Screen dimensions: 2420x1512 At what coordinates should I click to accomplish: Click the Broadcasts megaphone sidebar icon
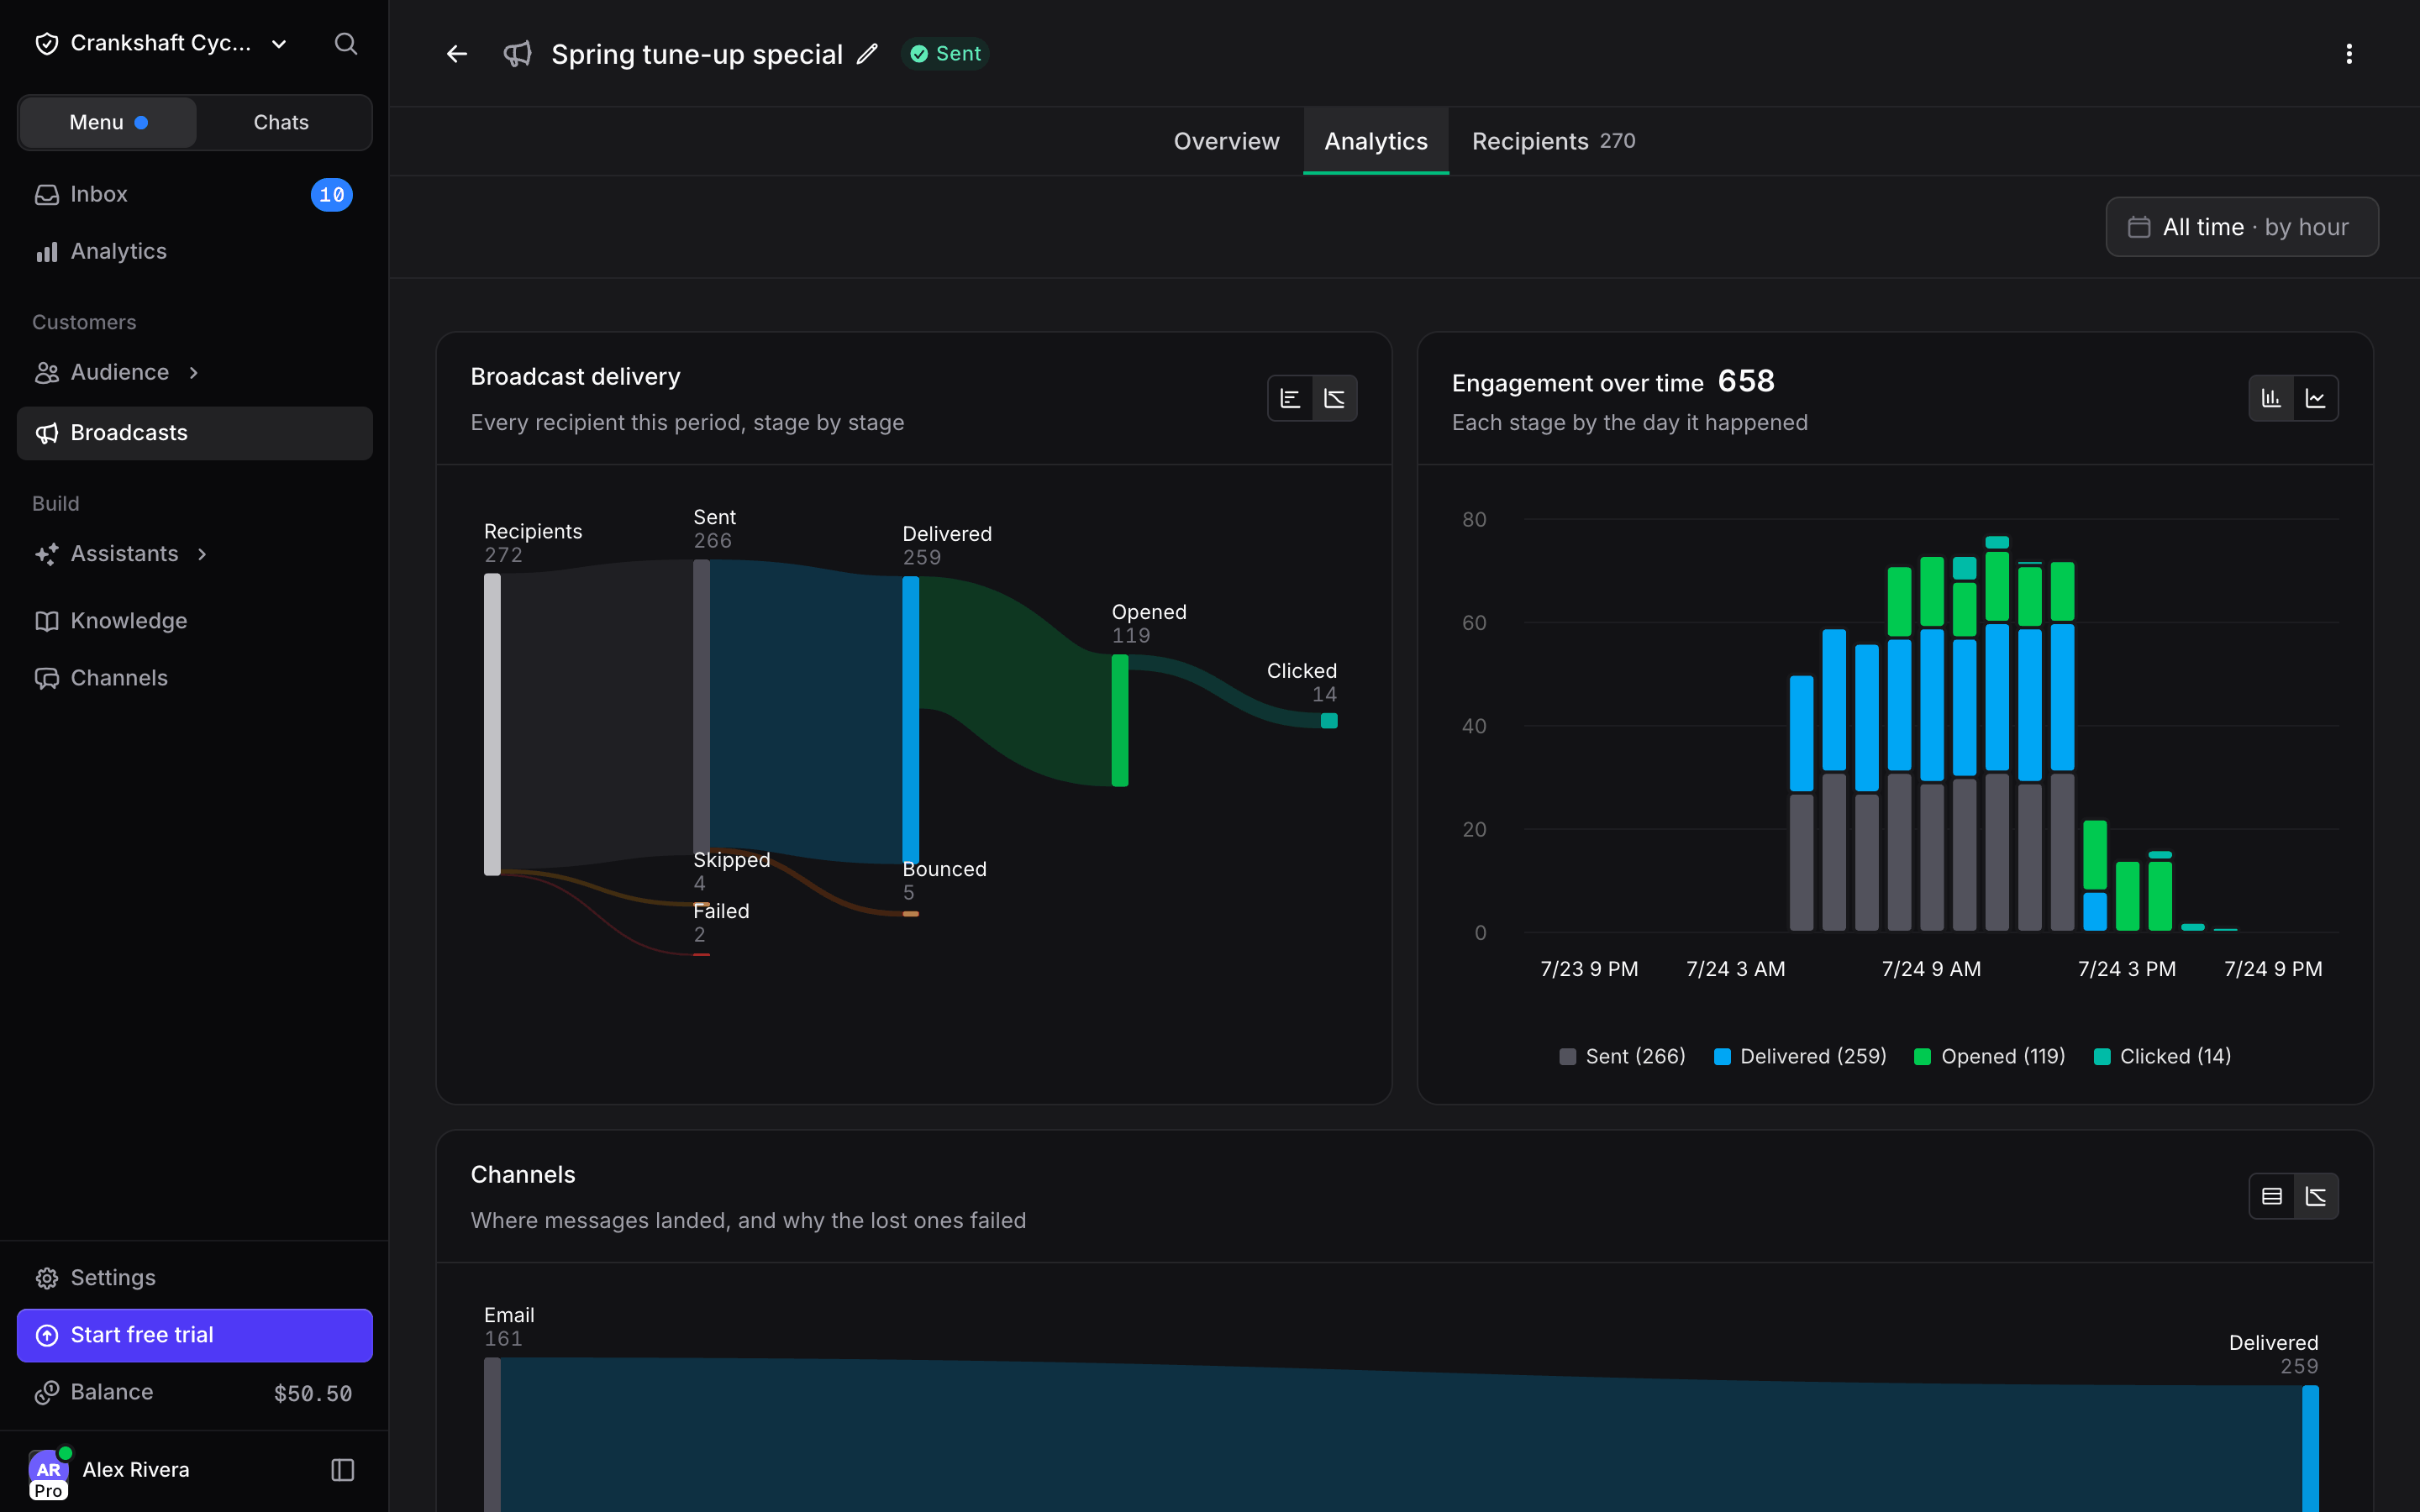coord(47,433)
